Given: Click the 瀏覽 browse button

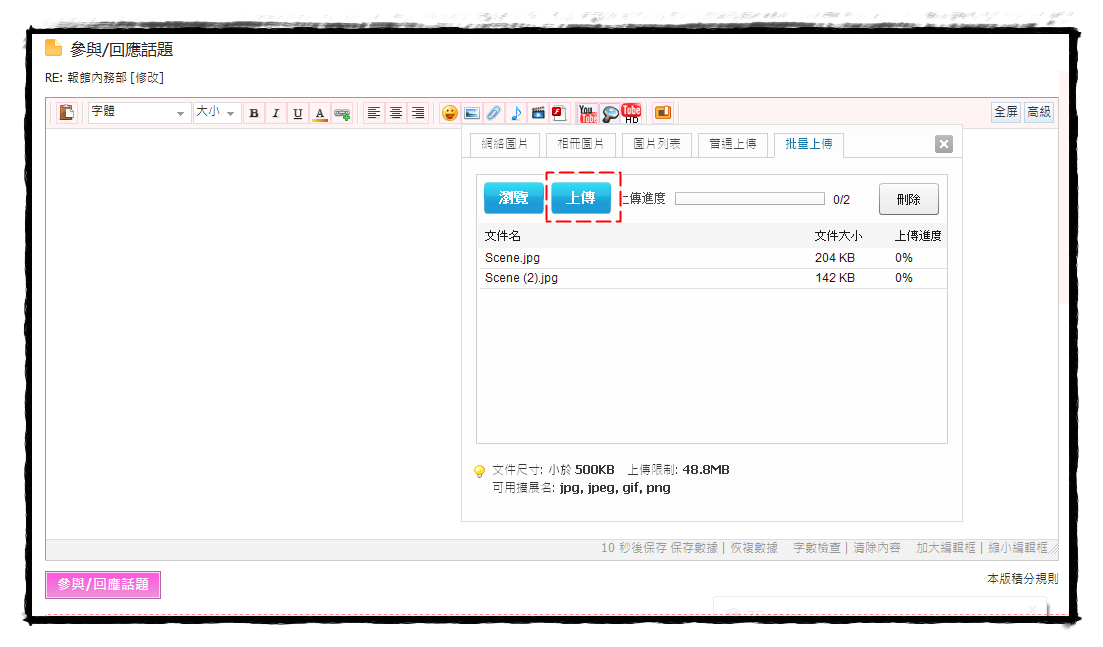Looking at the screenshot, I should [513, 198].
